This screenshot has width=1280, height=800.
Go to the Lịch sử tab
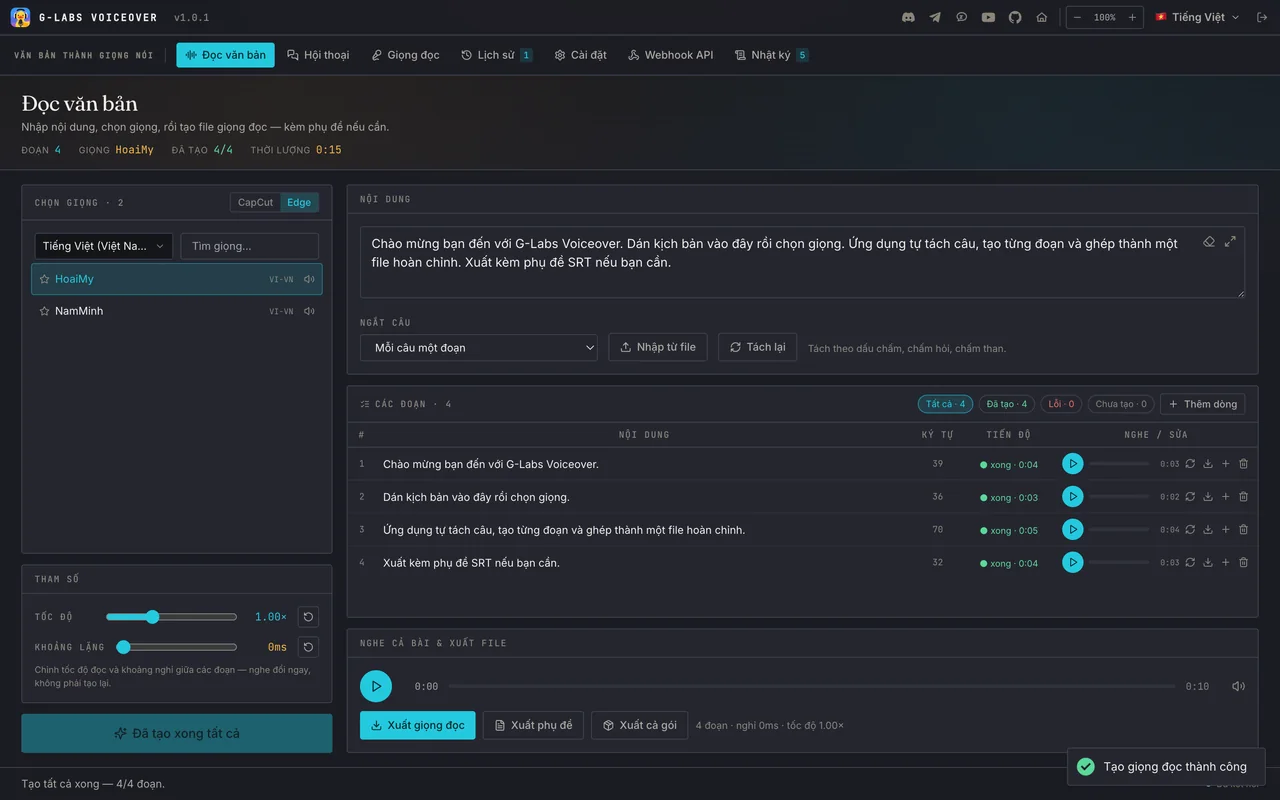point(497,55)
